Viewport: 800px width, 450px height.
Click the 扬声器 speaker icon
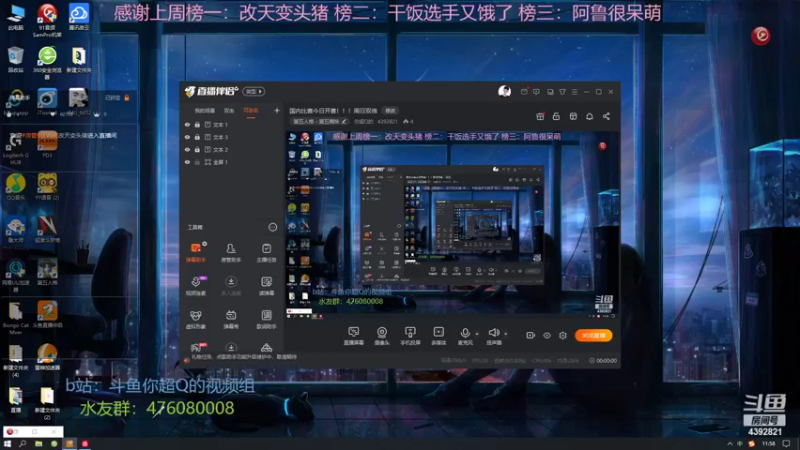point(493,333)
